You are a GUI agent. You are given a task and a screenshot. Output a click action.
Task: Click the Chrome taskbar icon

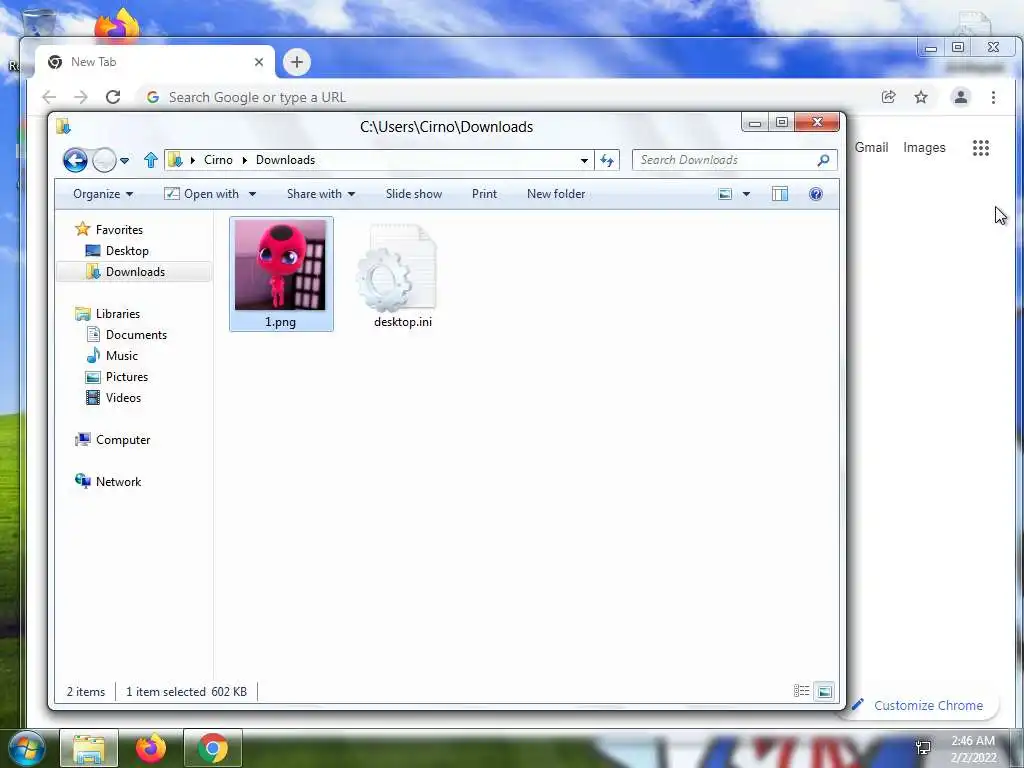[213, 748]
